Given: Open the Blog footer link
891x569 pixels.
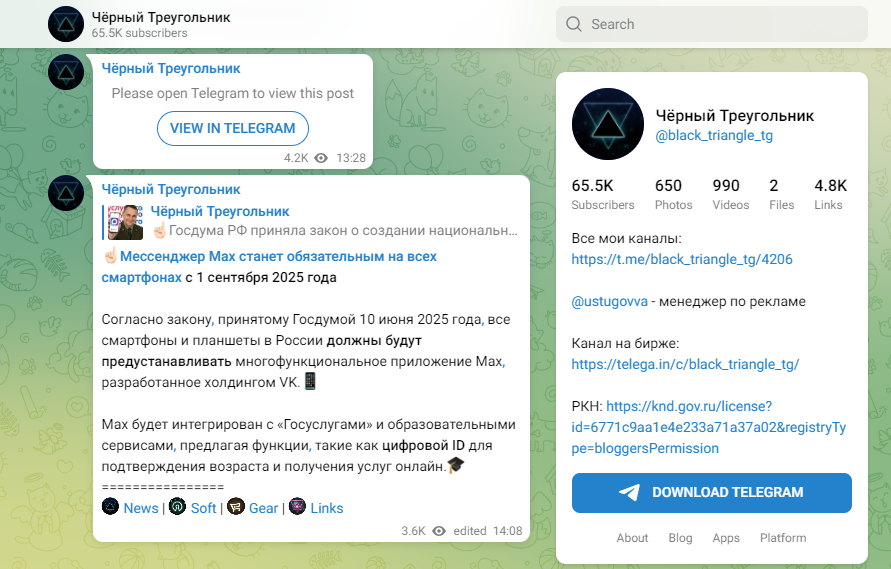Looking at the screenshot, I should (680, 538).
